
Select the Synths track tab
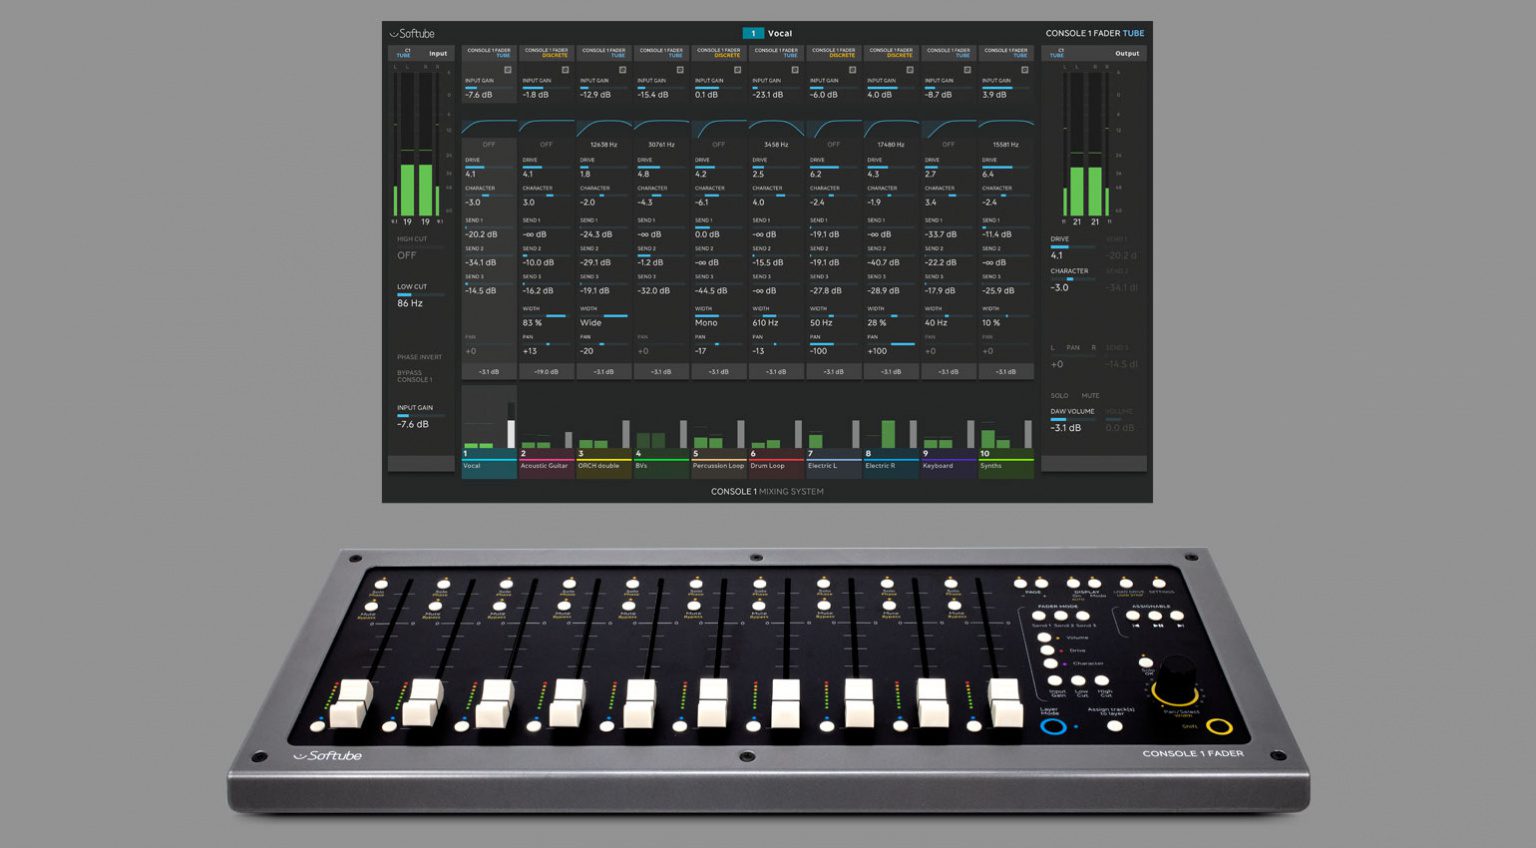click(x=1005, y=465)
